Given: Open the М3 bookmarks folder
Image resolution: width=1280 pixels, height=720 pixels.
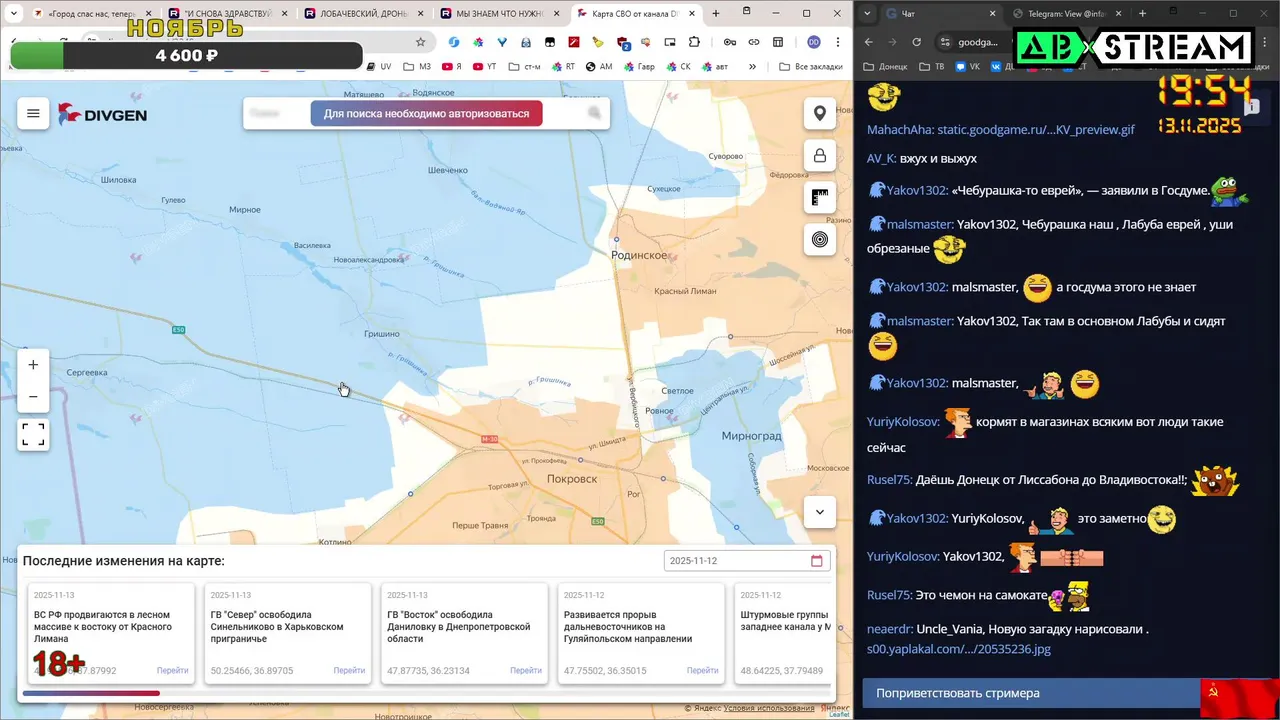Looking at the screenshot, I should 417,66.
